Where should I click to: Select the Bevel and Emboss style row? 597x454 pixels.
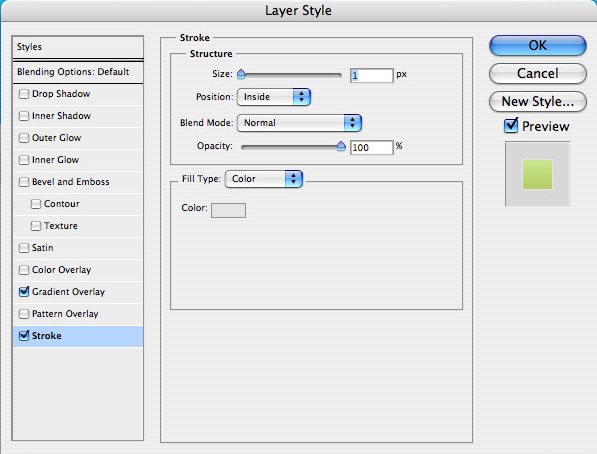pos(78,182)
